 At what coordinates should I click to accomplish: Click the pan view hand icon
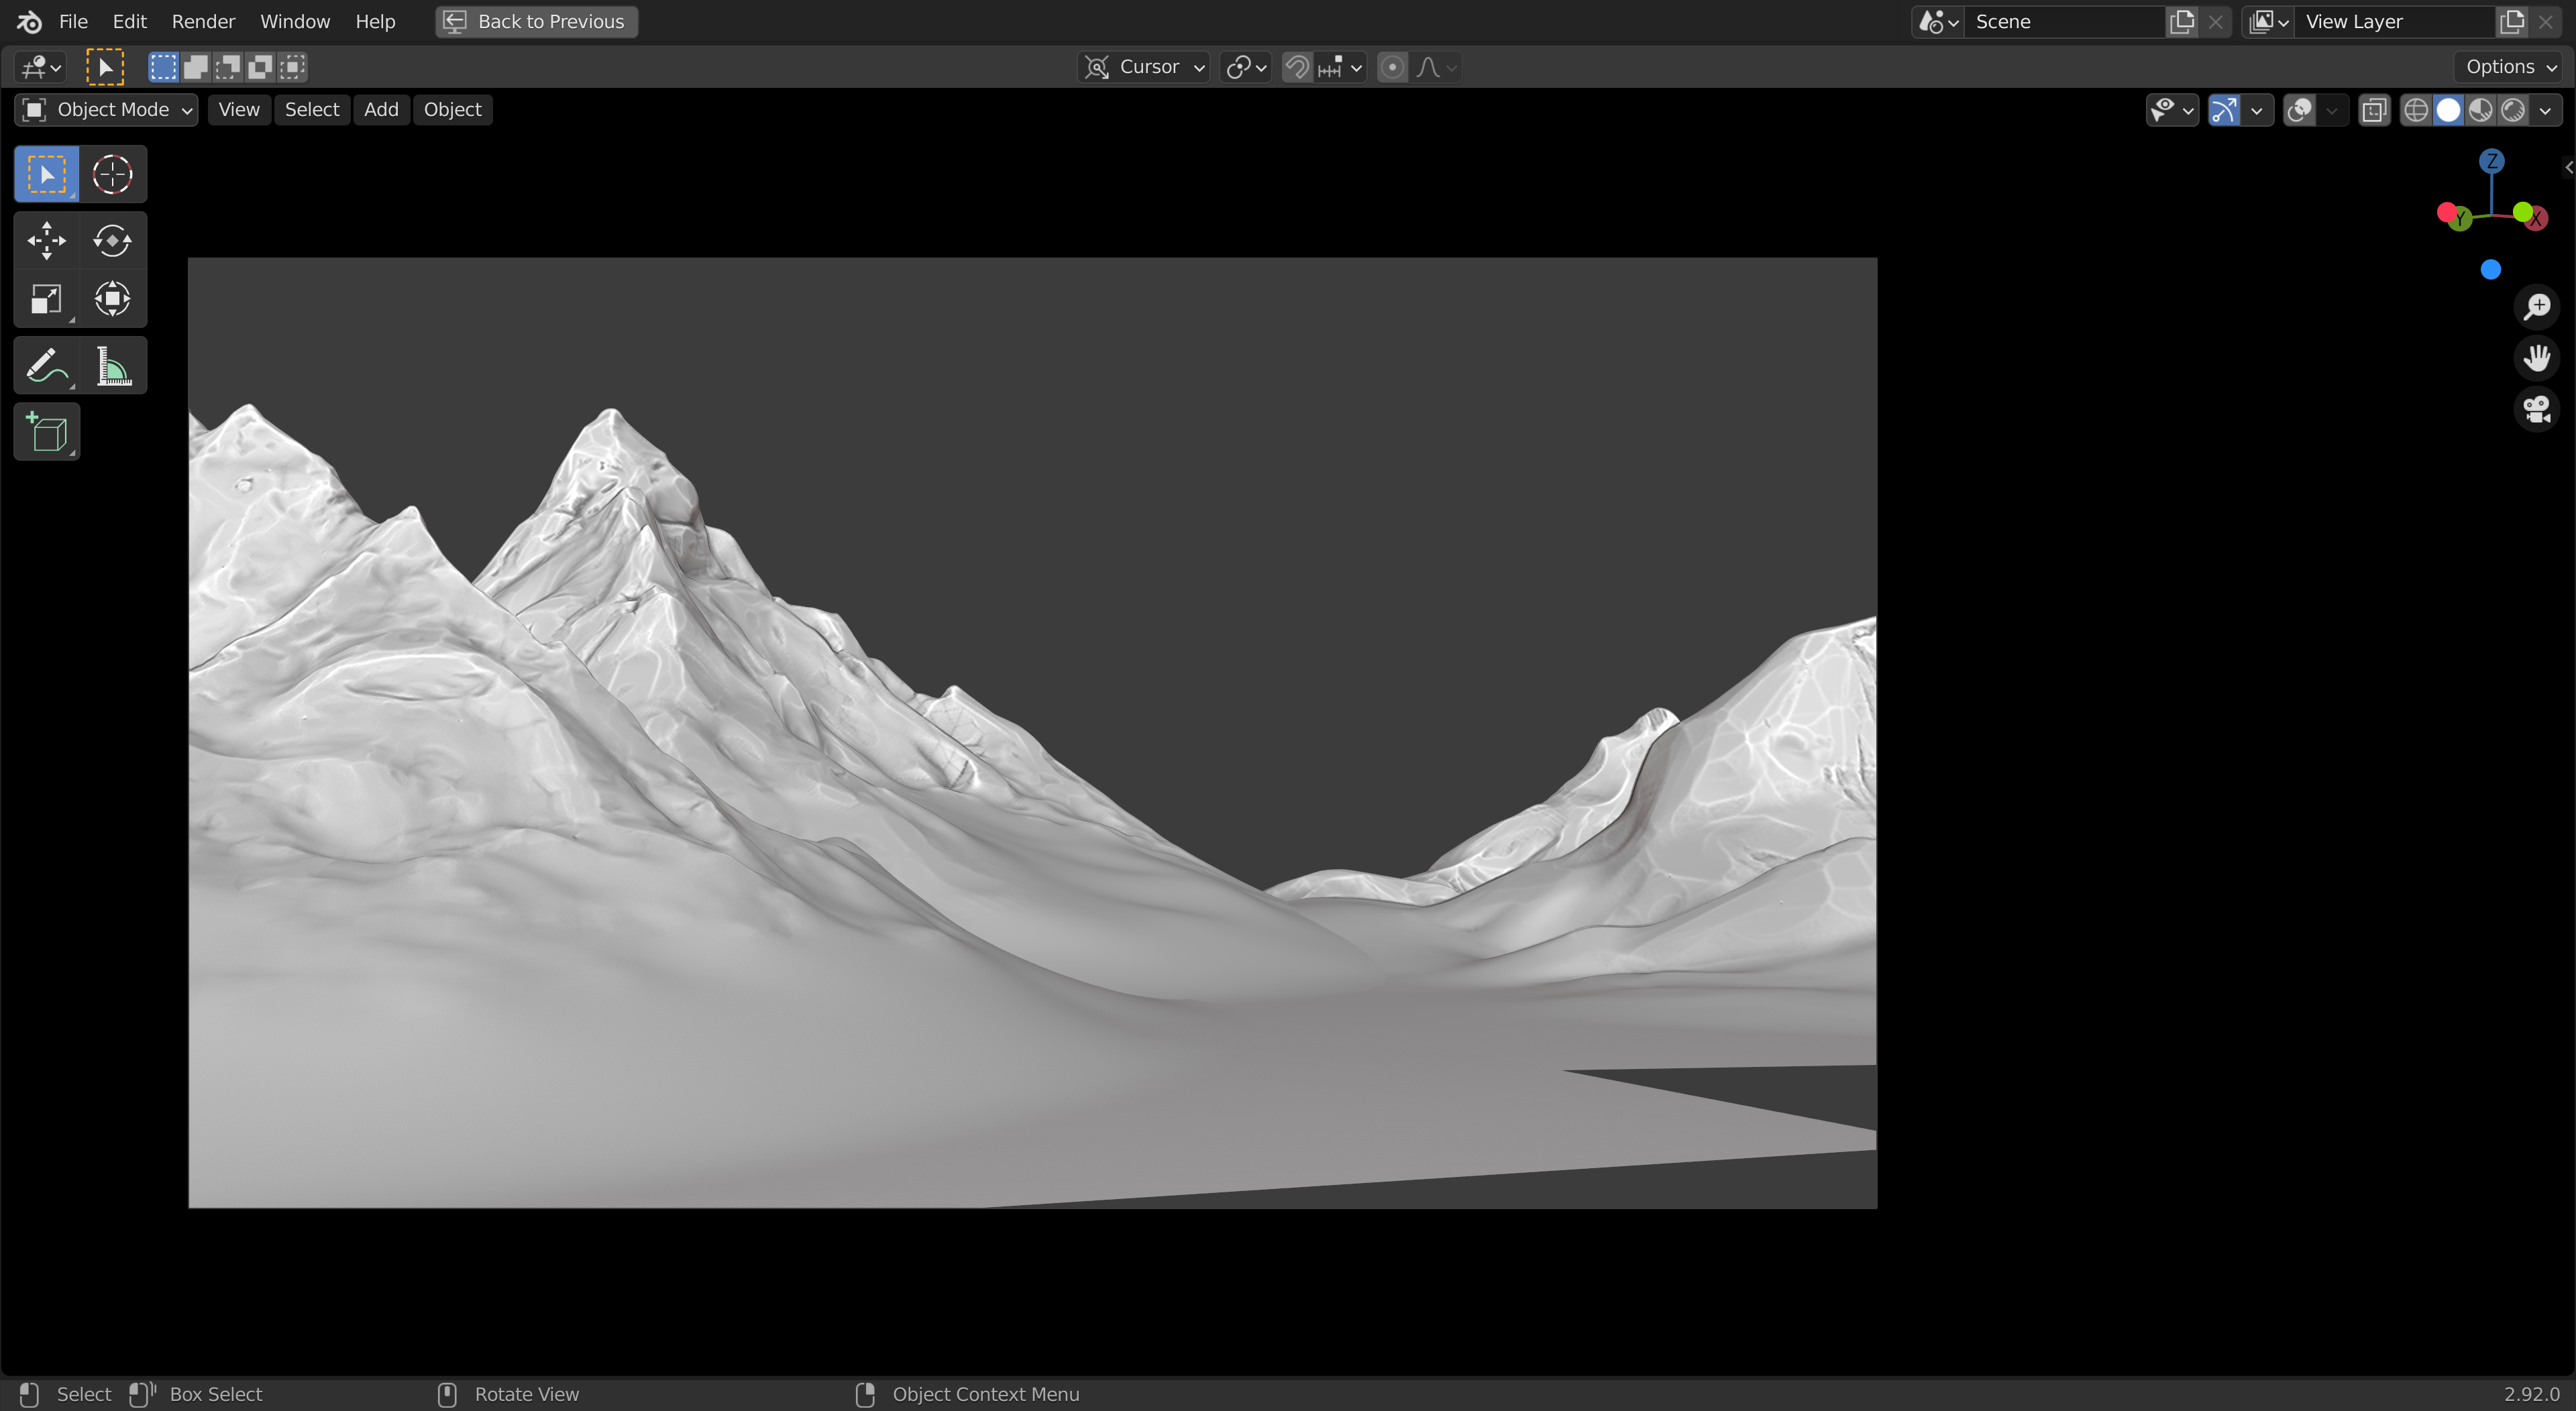tap(2536, 358)
